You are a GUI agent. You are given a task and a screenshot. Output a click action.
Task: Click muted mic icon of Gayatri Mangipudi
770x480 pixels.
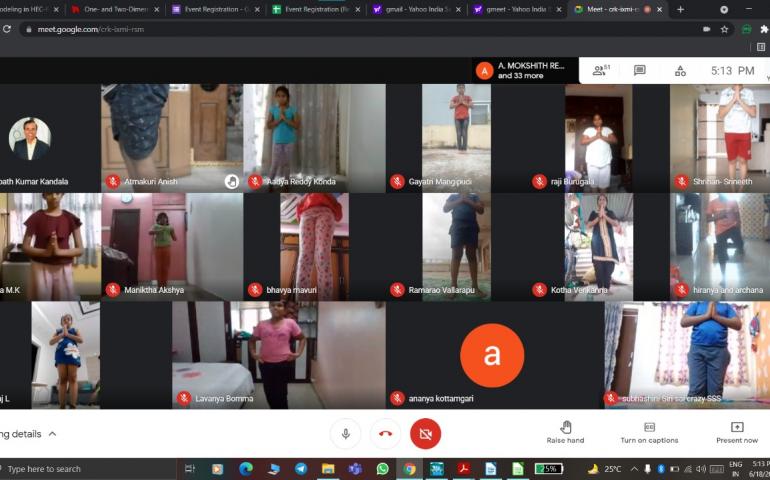pos(397,182)
